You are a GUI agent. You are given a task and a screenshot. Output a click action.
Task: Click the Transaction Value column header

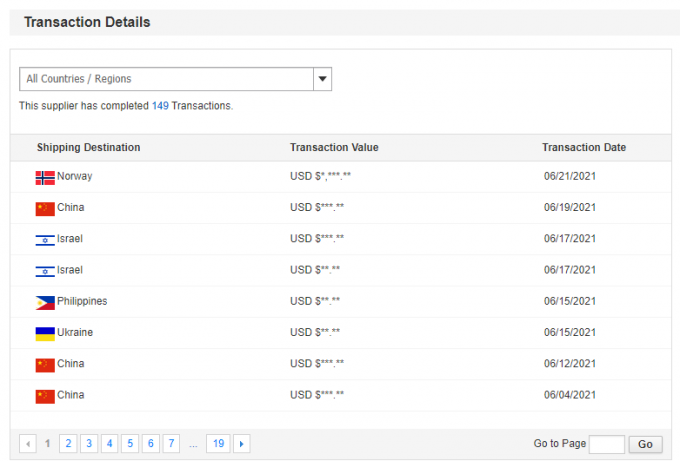[334, 148]
